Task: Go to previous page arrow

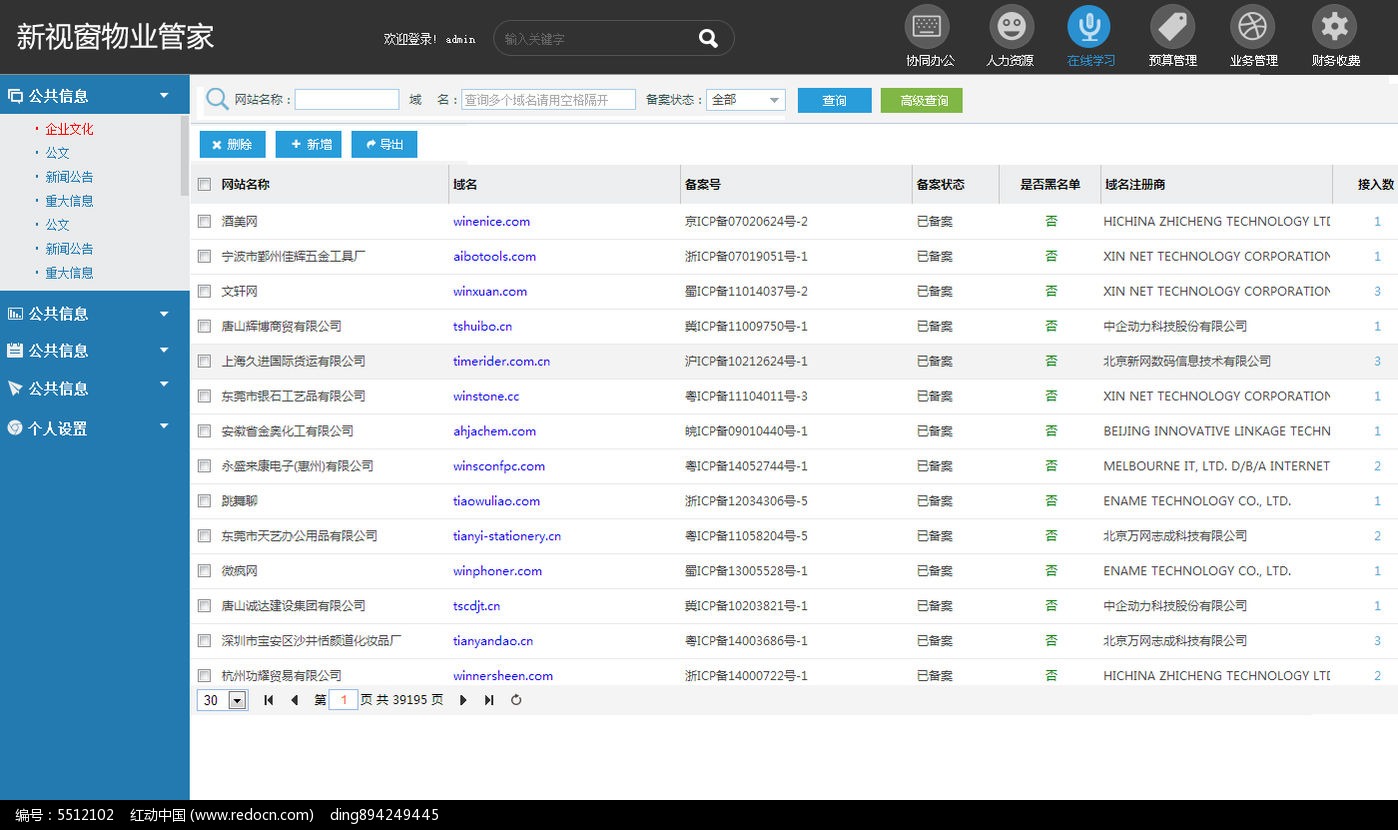Action: (x=294, y=700)
